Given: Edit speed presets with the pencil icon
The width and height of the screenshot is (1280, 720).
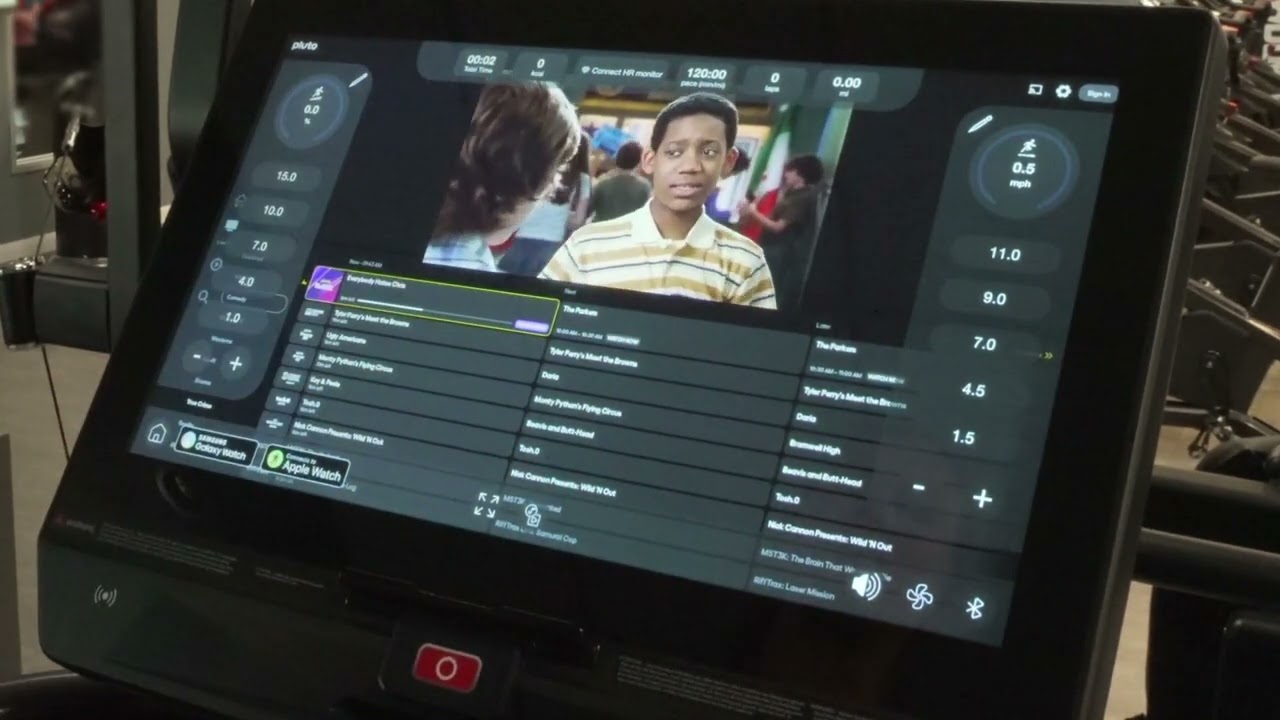Looking at the screenshot, I should [979, 124].
